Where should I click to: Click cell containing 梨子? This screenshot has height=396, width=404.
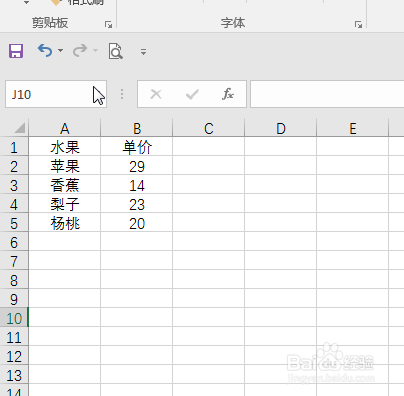65,204
